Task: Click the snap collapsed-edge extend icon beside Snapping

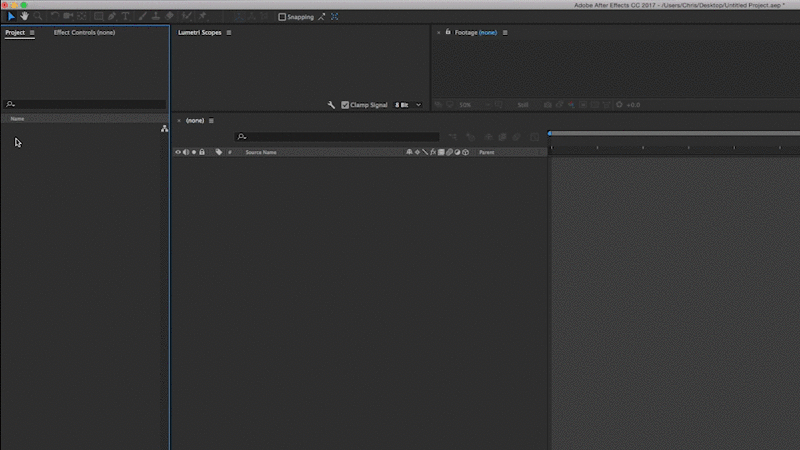Action: pos(321,17)
